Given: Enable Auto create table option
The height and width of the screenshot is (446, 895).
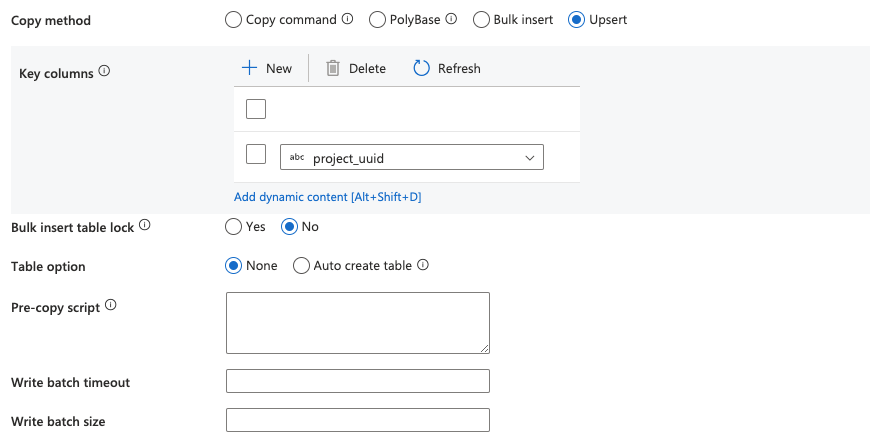Looking at the screenshot, I should 301,266.
